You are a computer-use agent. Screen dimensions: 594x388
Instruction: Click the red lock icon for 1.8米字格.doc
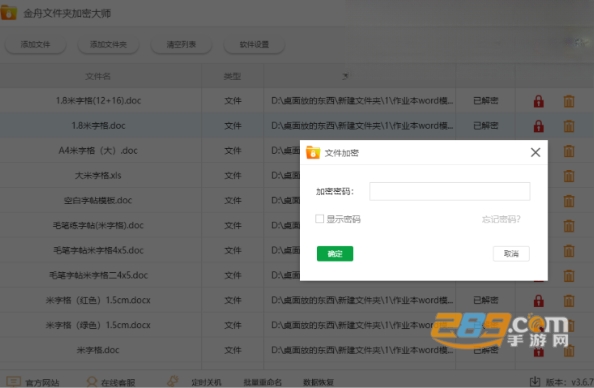click(538, 126)
